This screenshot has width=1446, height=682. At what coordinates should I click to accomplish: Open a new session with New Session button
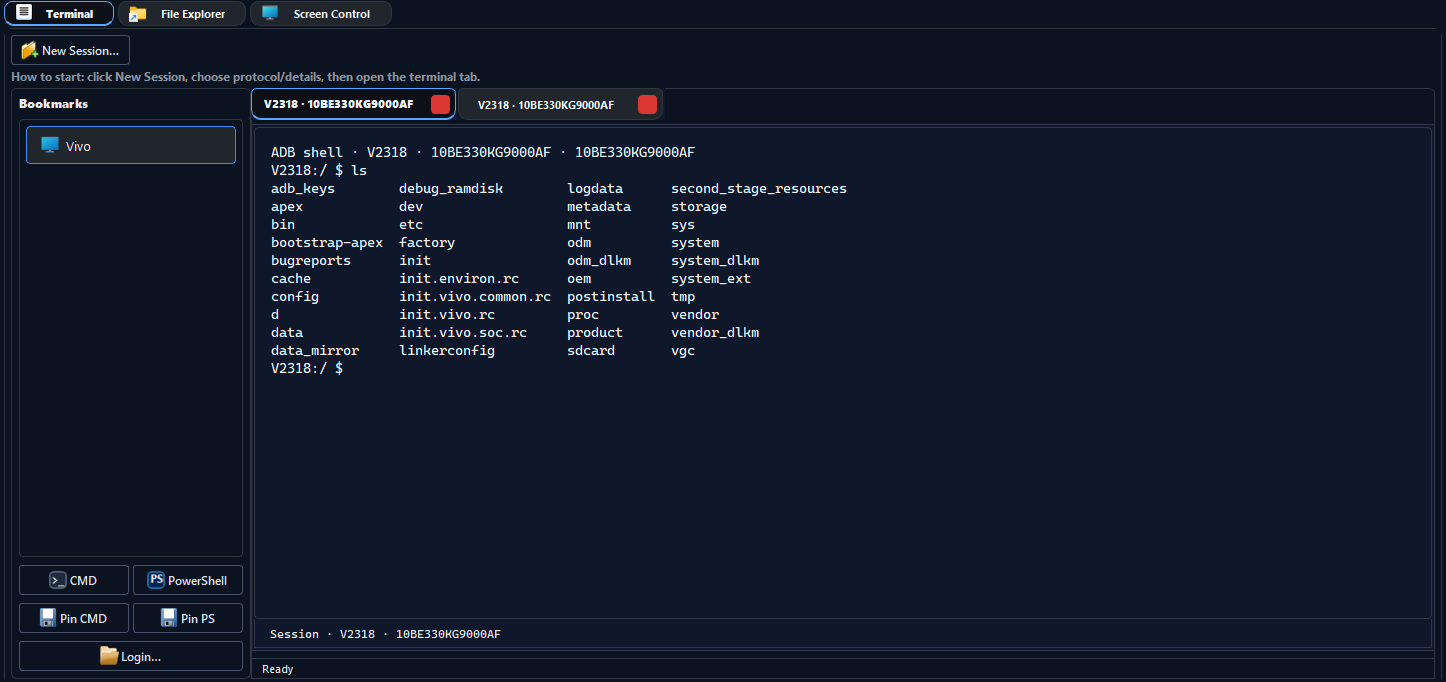[70, 49]
